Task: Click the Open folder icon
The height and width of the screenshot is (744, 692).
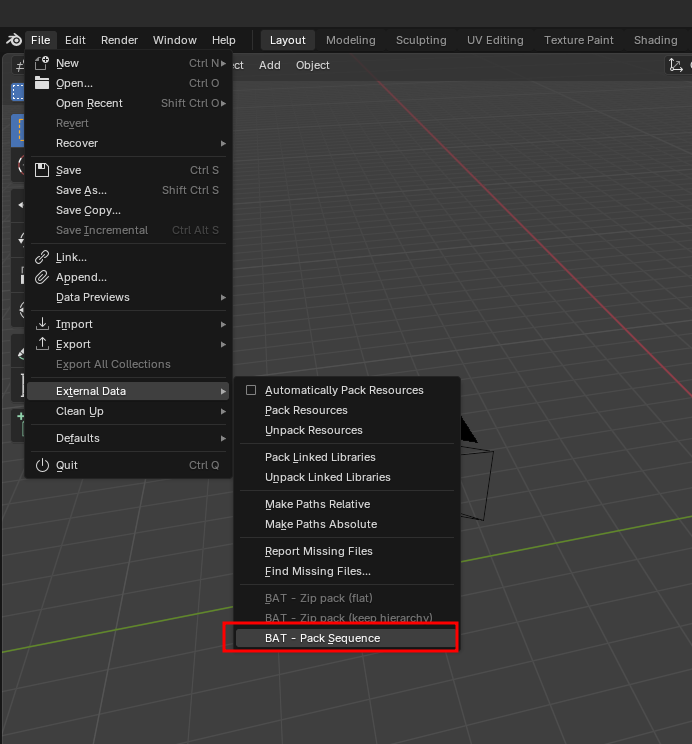Action: (x=42, y=83)
